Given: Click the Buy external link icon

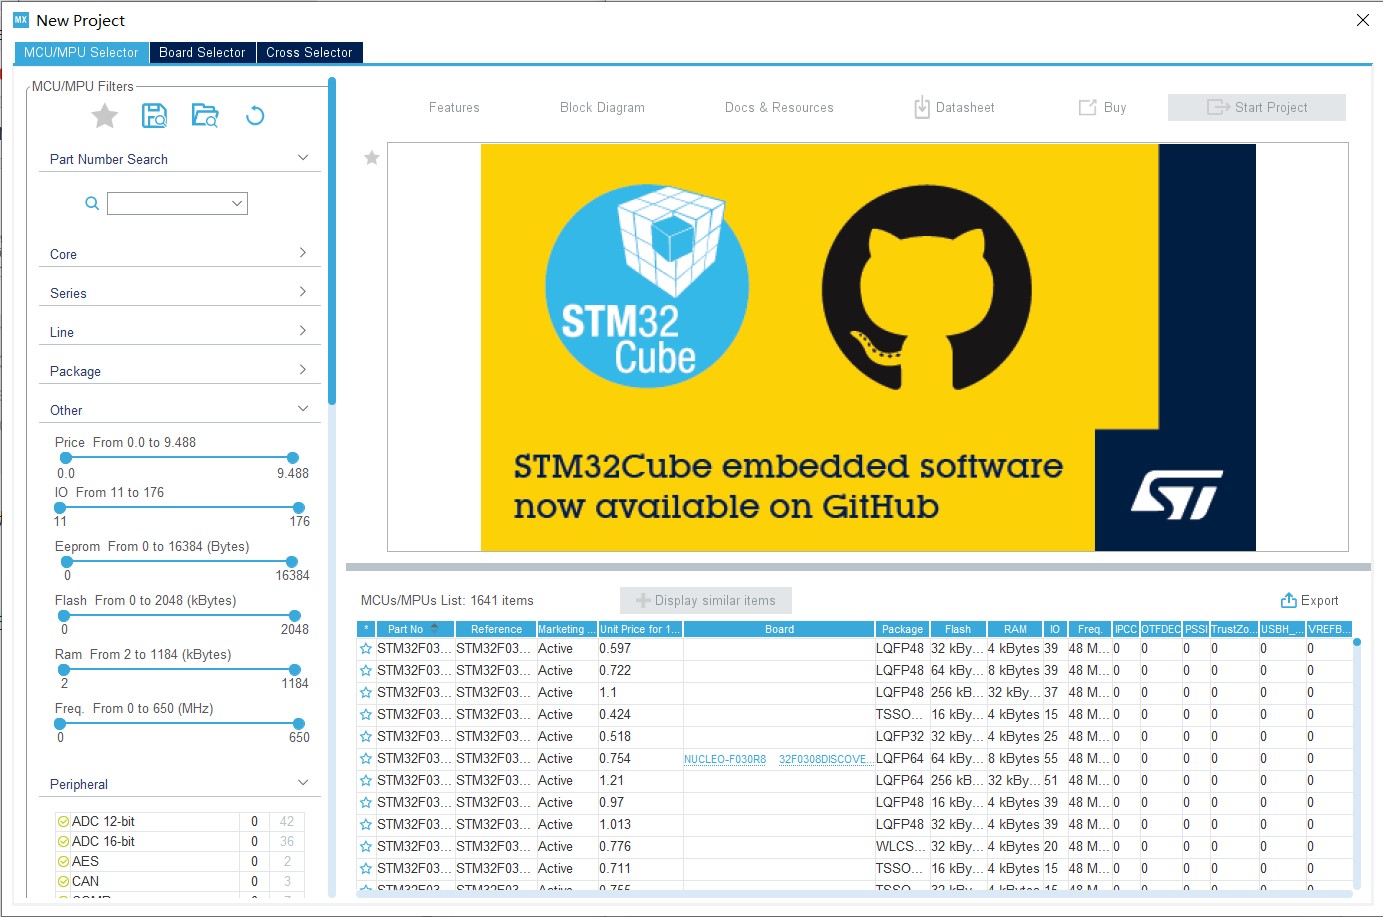Looking at the screenshot, I should click(1087, 107).
